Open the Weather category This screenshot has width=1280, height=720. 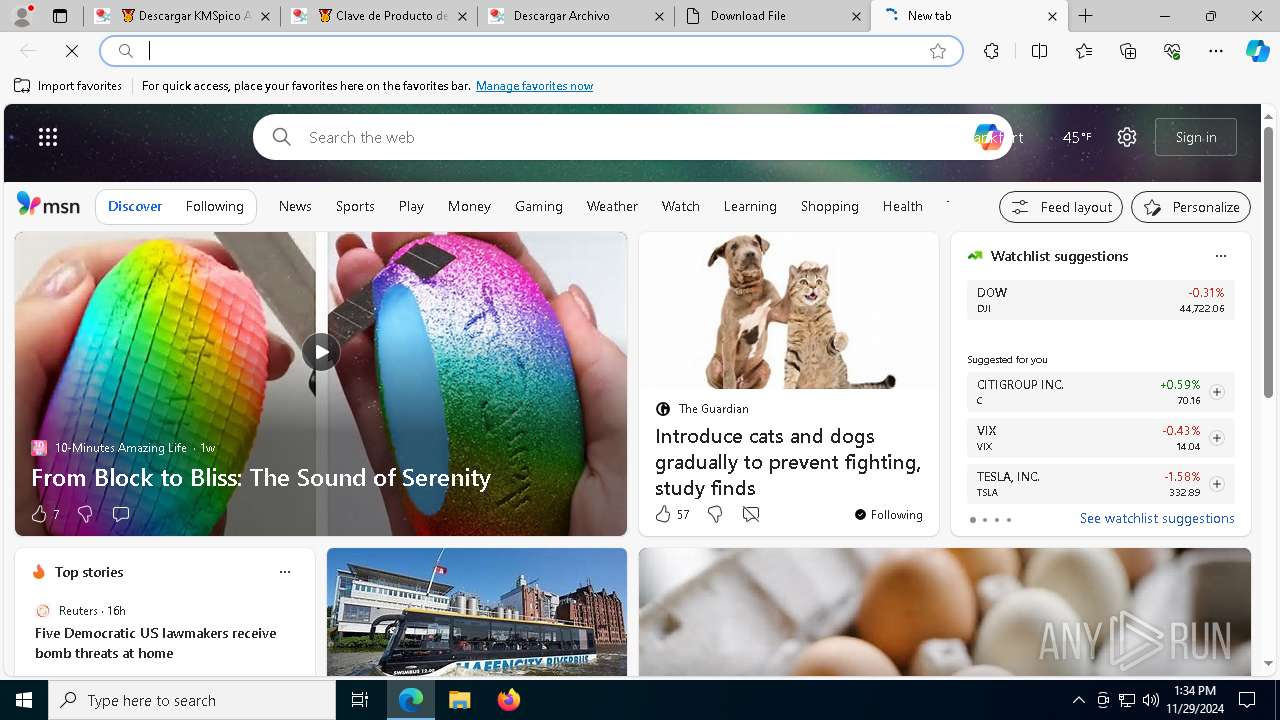pos(612,206)
